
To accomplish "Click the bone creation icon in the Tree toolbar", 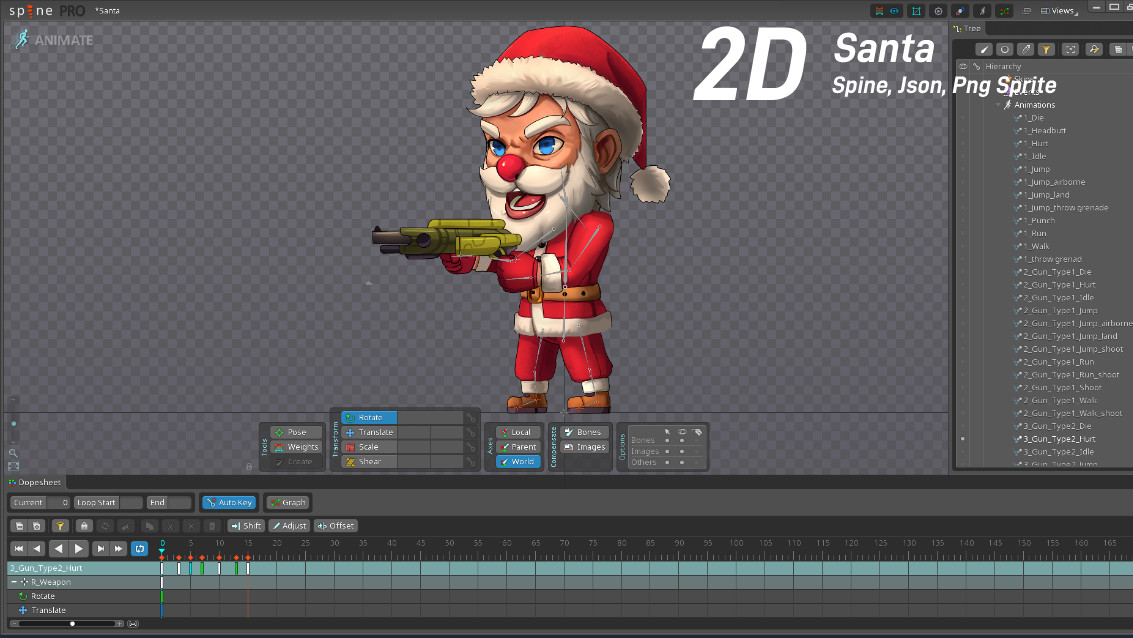I will (x=984, y=48).
